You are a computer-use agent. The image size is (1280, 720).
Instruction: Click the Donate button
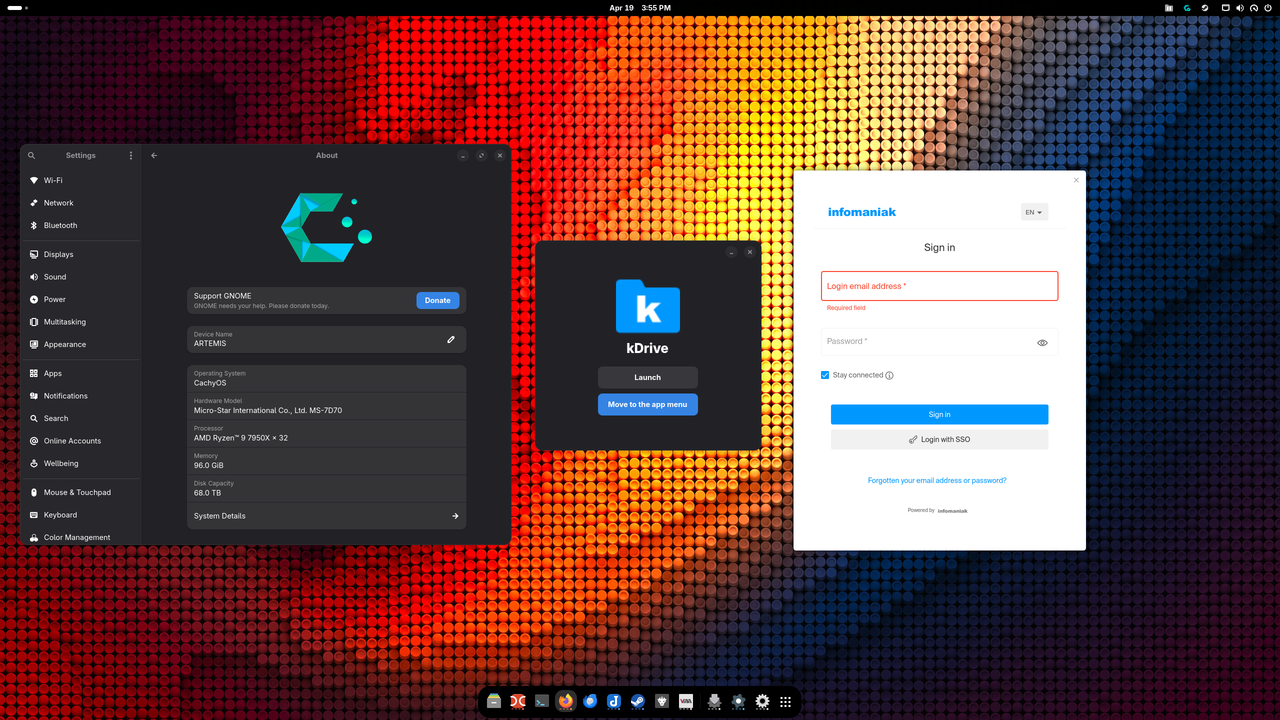[438, 300]
